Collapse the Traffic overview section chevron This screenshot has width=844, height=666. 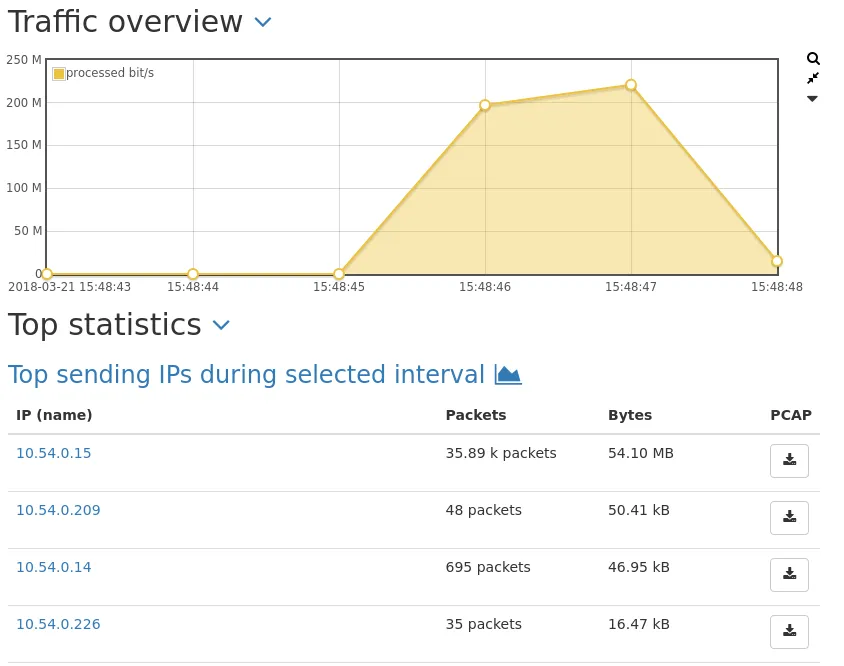[263, 22]
